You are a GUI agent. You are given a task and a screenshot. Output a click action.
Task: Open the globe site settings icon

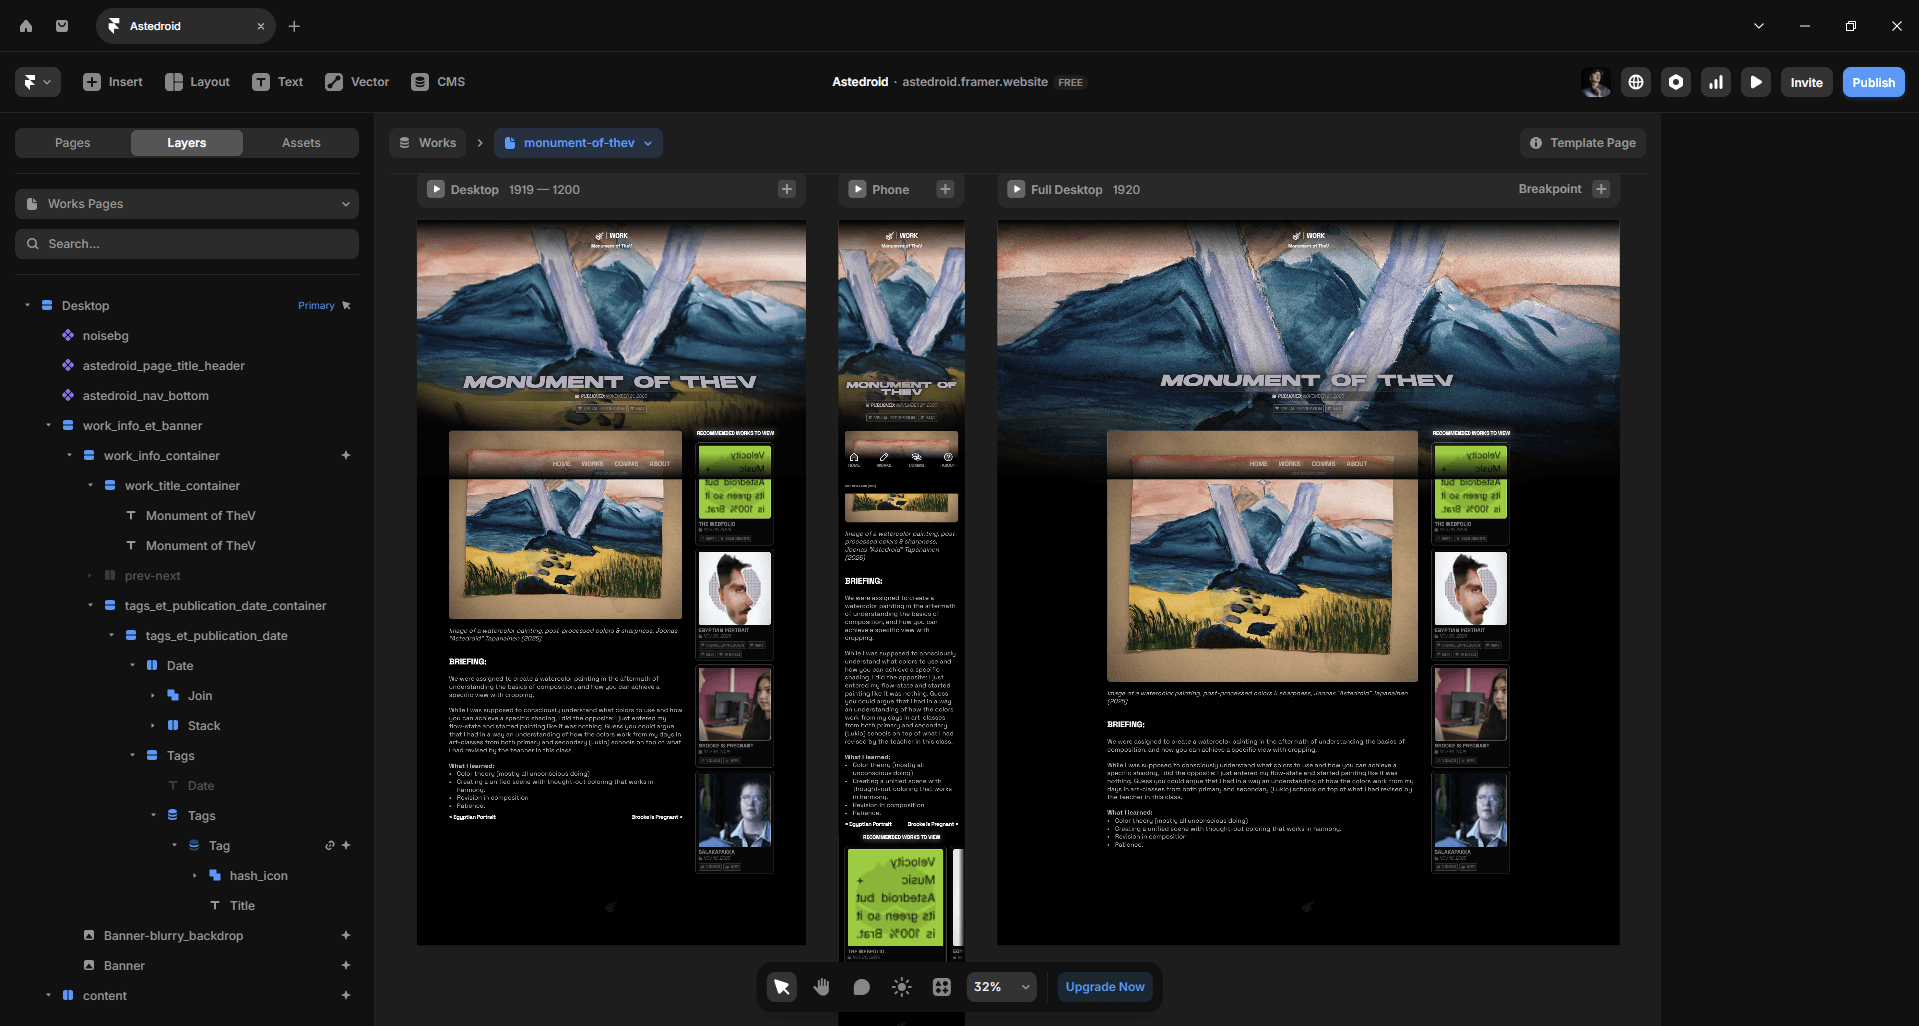pos(1636,82)
